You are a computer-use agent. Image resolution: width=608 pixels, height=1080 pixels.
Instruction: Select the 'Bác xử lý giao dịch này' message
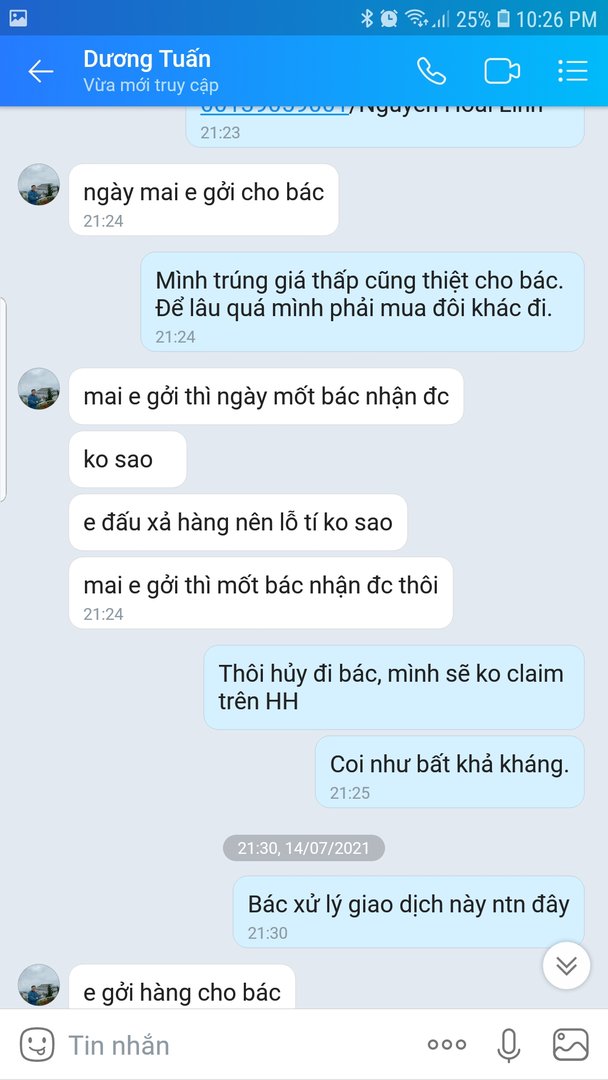click(x=408, y=912)
